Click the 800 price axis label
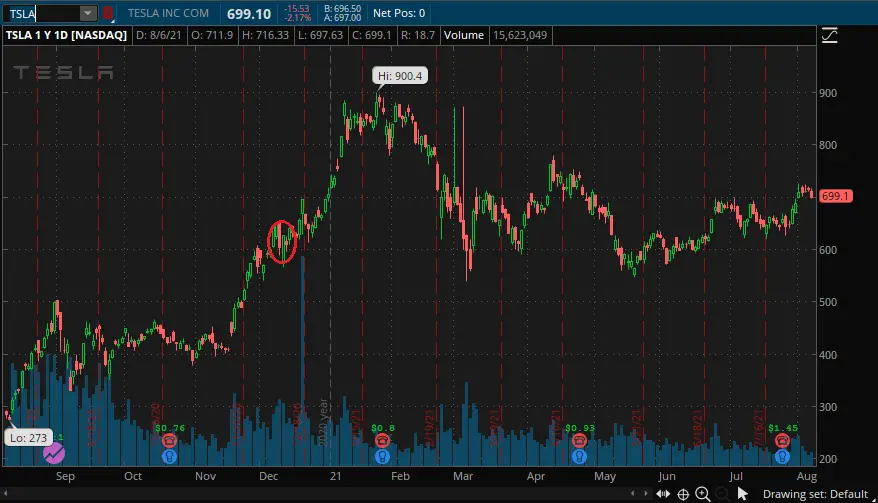The height and width of the screenshot is (503, 878). (x=828, y=145)
